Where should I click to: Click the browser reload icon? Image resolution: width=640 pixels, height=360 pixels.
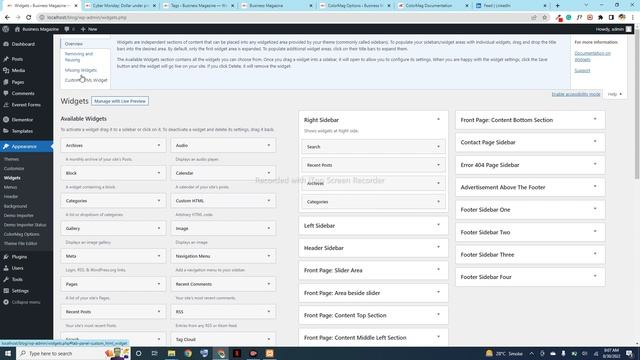[x=29, y=18]
